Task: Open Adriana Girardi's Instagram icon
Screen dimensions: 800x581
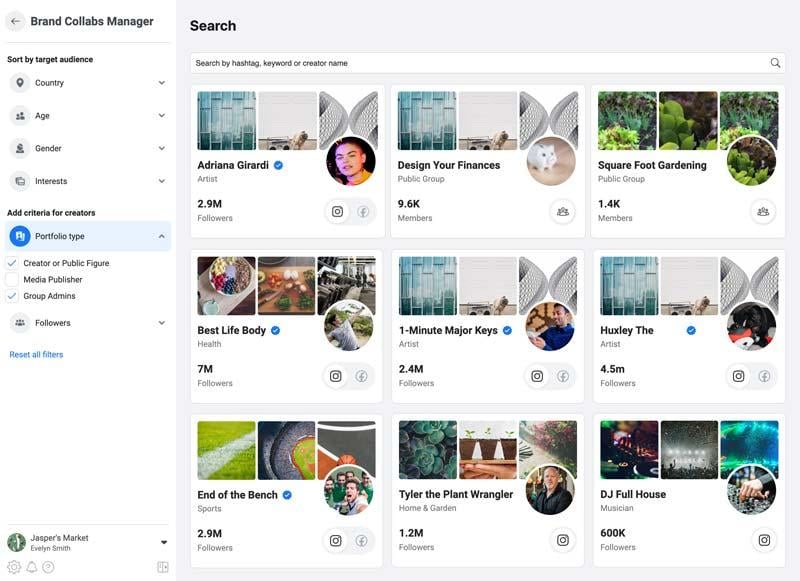Action: click(336, 211)
